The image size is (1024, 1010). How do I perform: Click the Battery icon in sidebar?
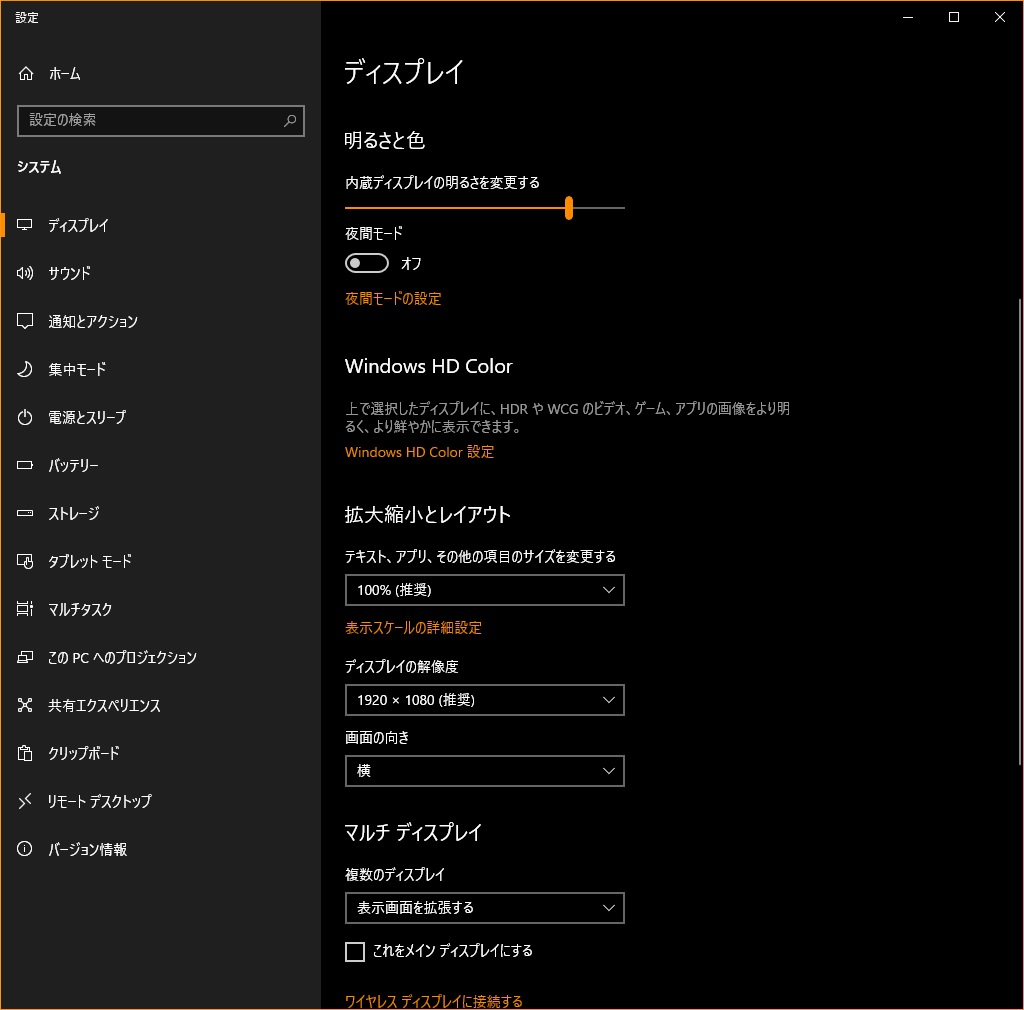[26, 465]
